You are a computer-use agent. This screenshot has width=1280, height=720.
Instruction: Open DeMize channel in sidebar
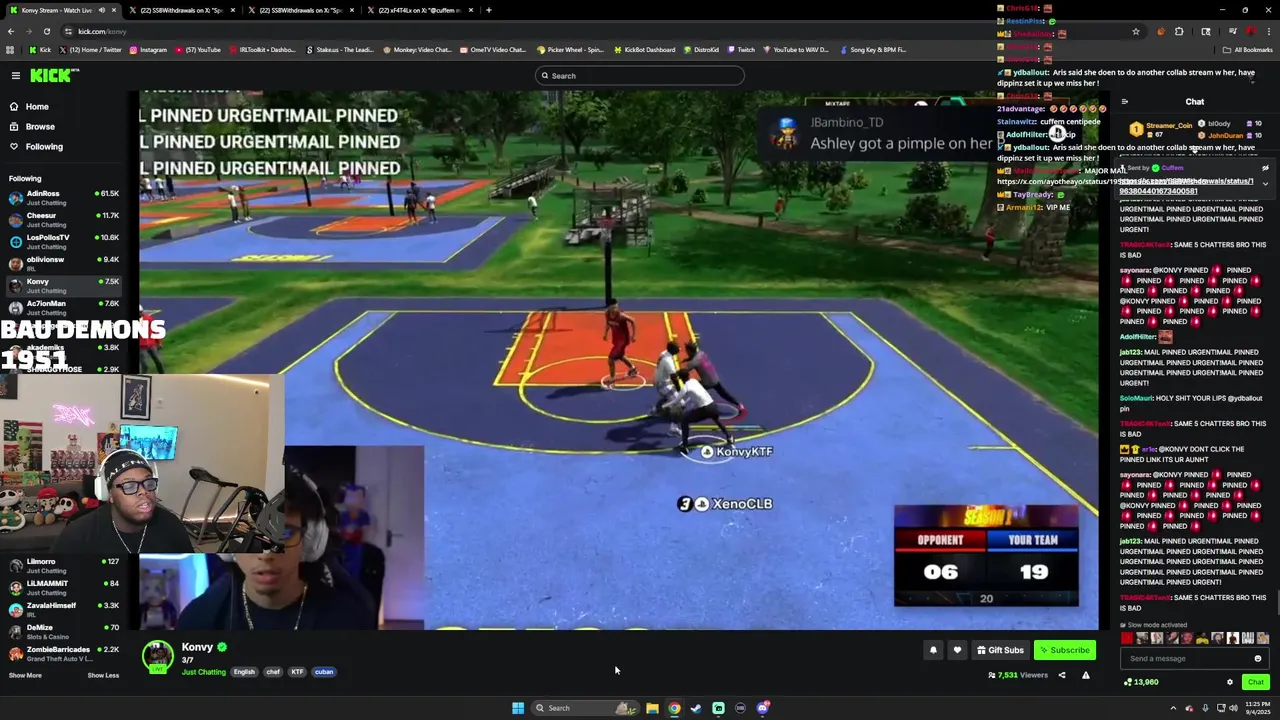65,631
